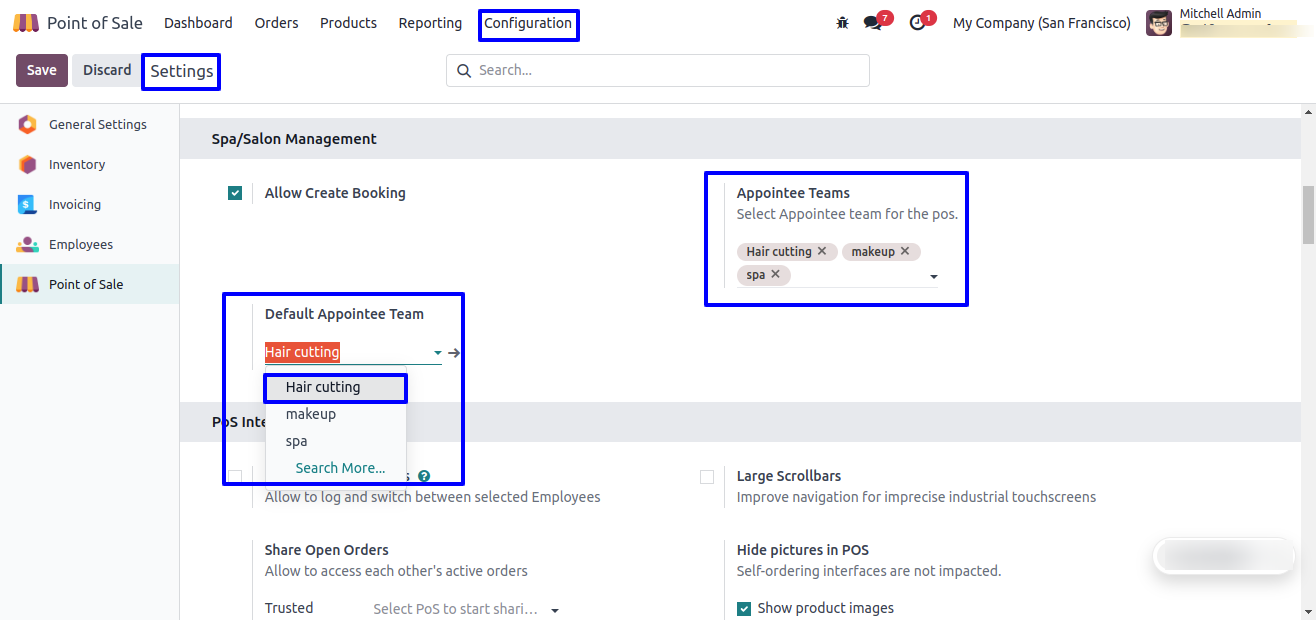Click the help icon beside Employees setting
The height and width of the screenshot is (620, 1316).
424,477
